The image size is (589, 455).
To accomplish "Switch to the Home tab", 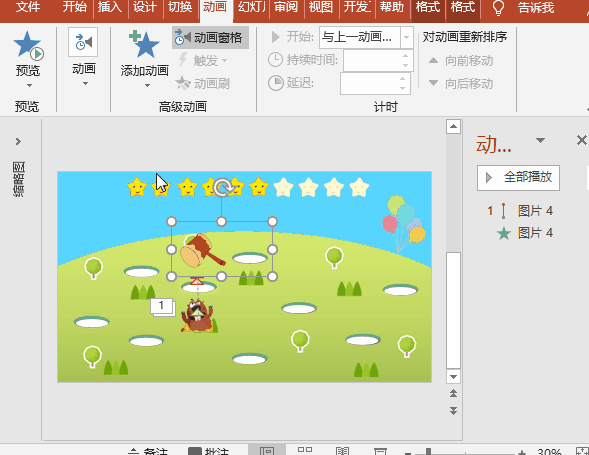I will click(74, 7).
